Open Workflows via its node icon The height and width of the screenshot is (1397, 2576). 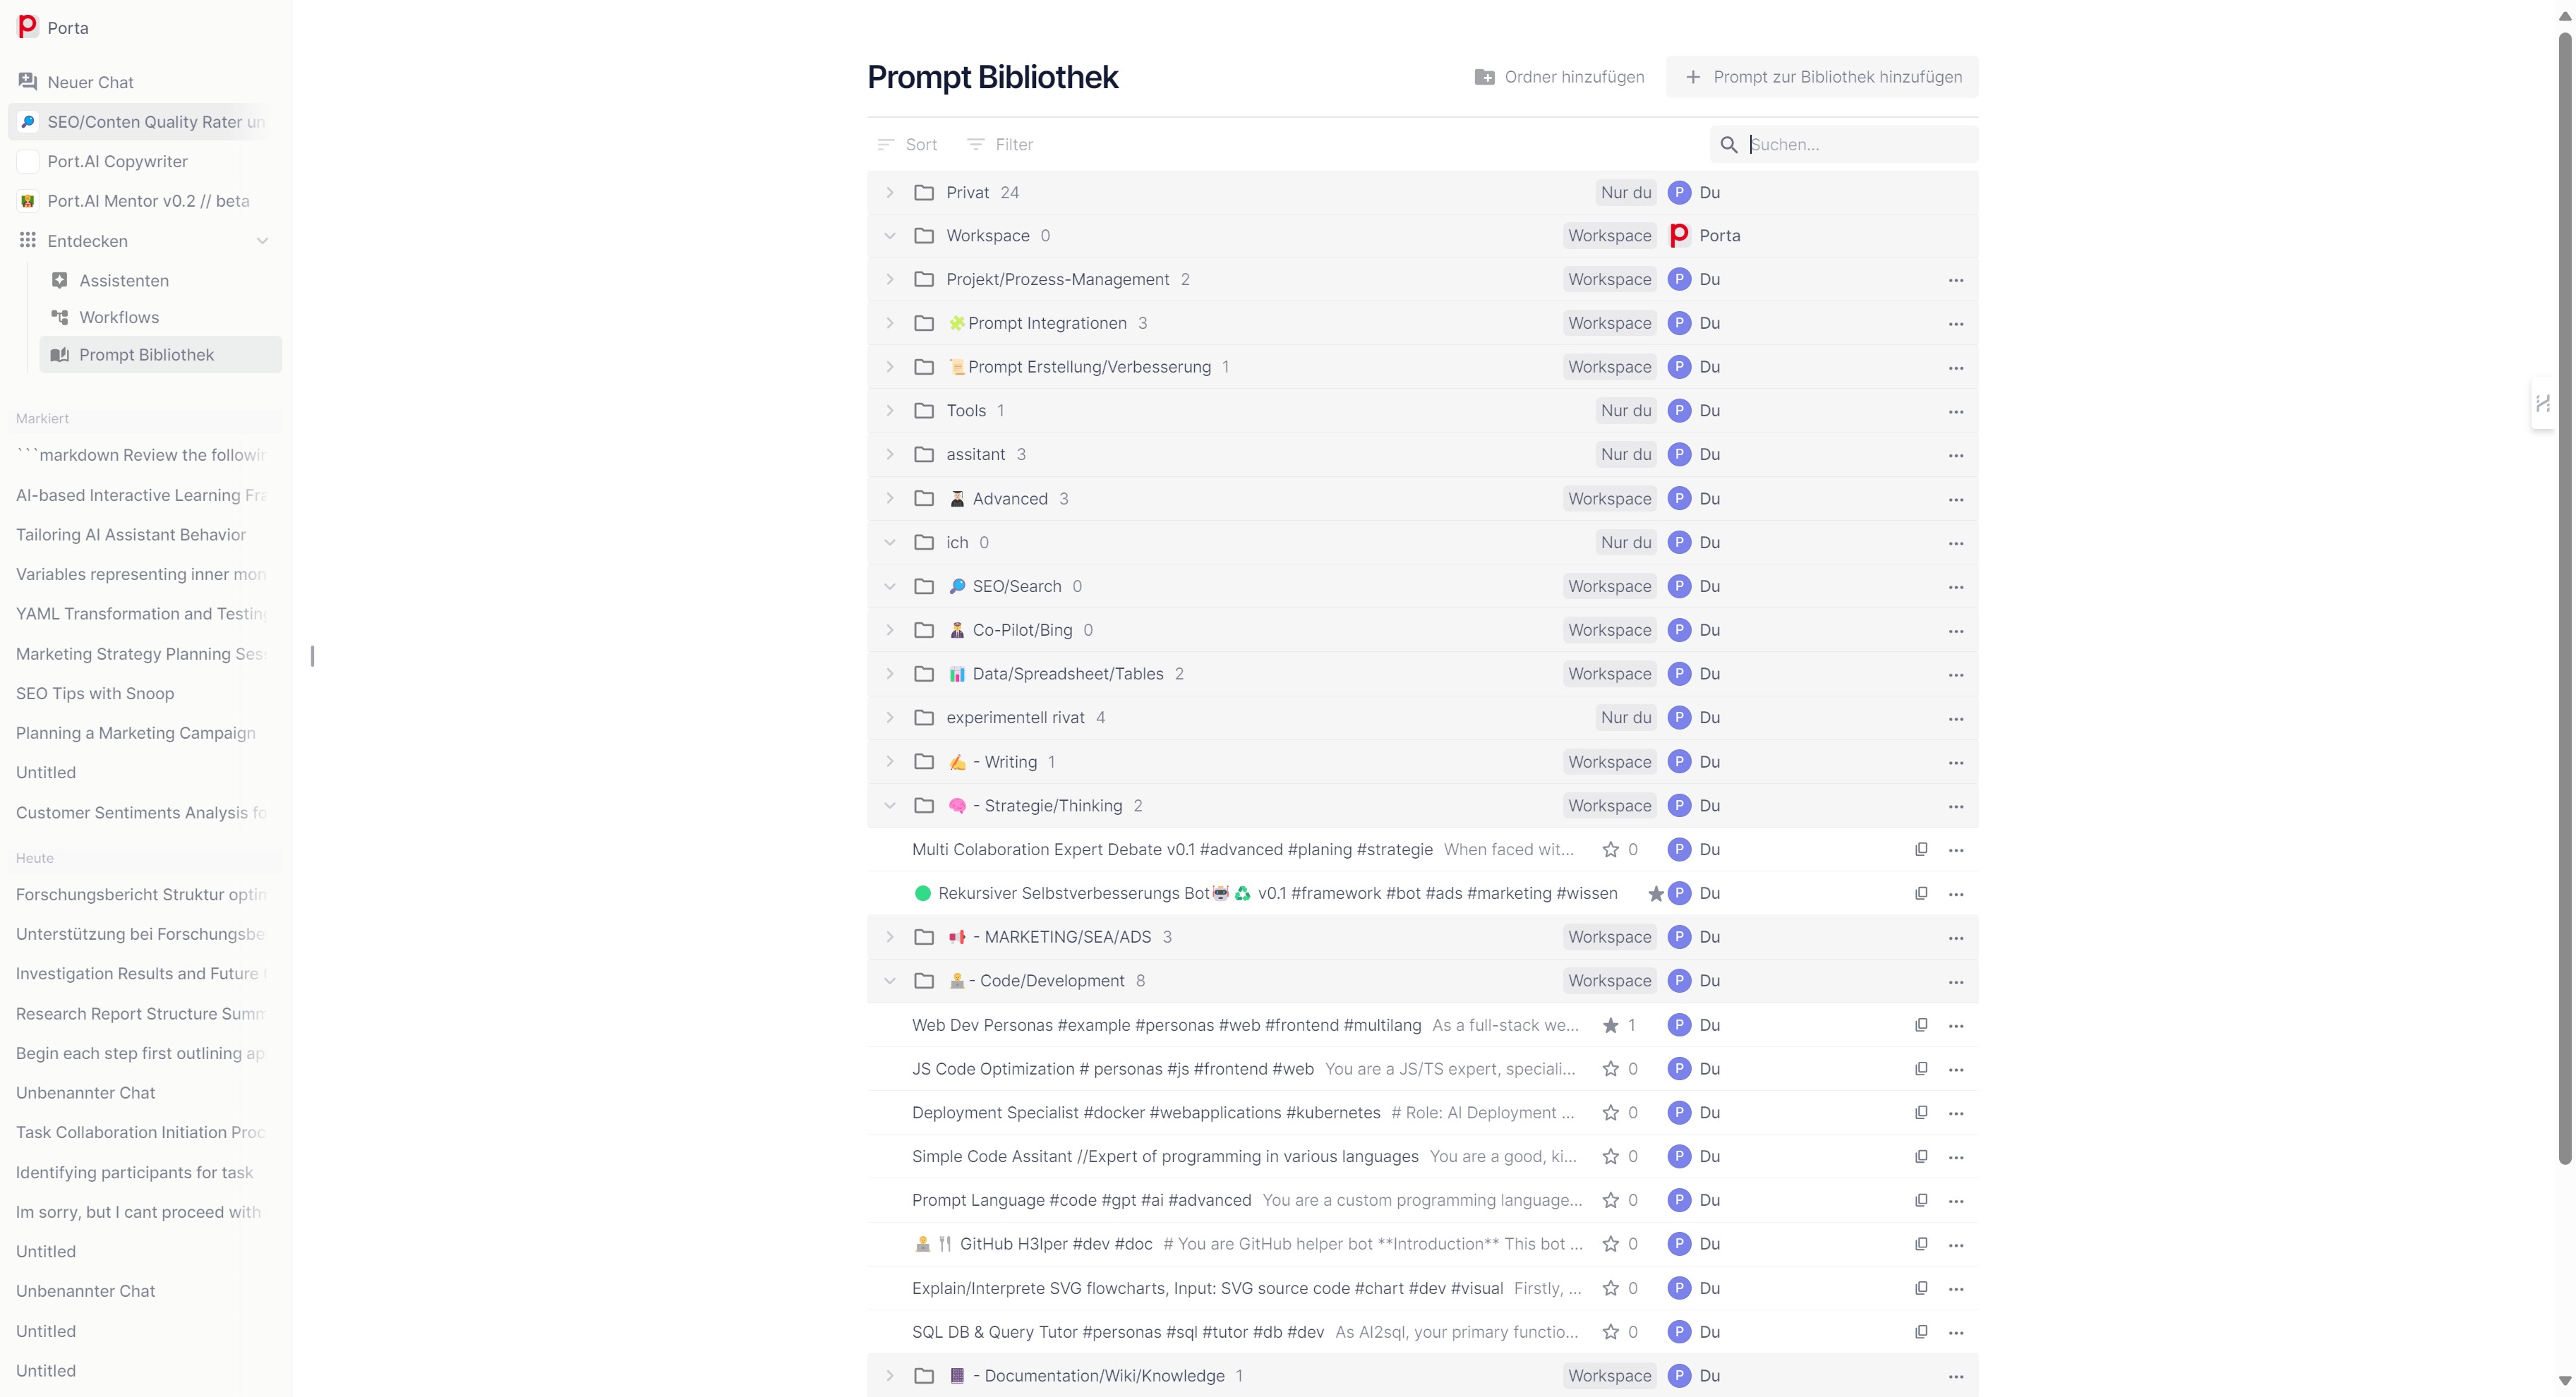point(60,317)
